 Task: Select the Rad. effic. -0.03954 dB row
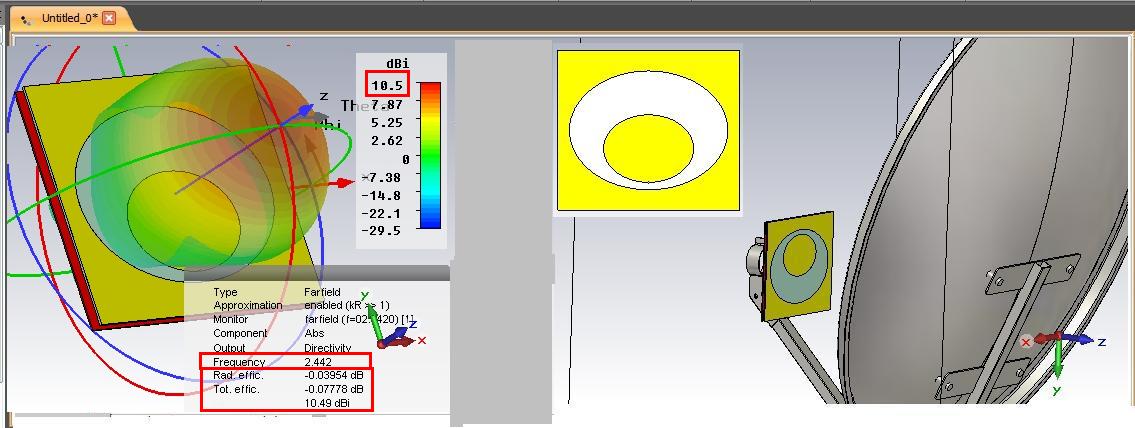287,375
